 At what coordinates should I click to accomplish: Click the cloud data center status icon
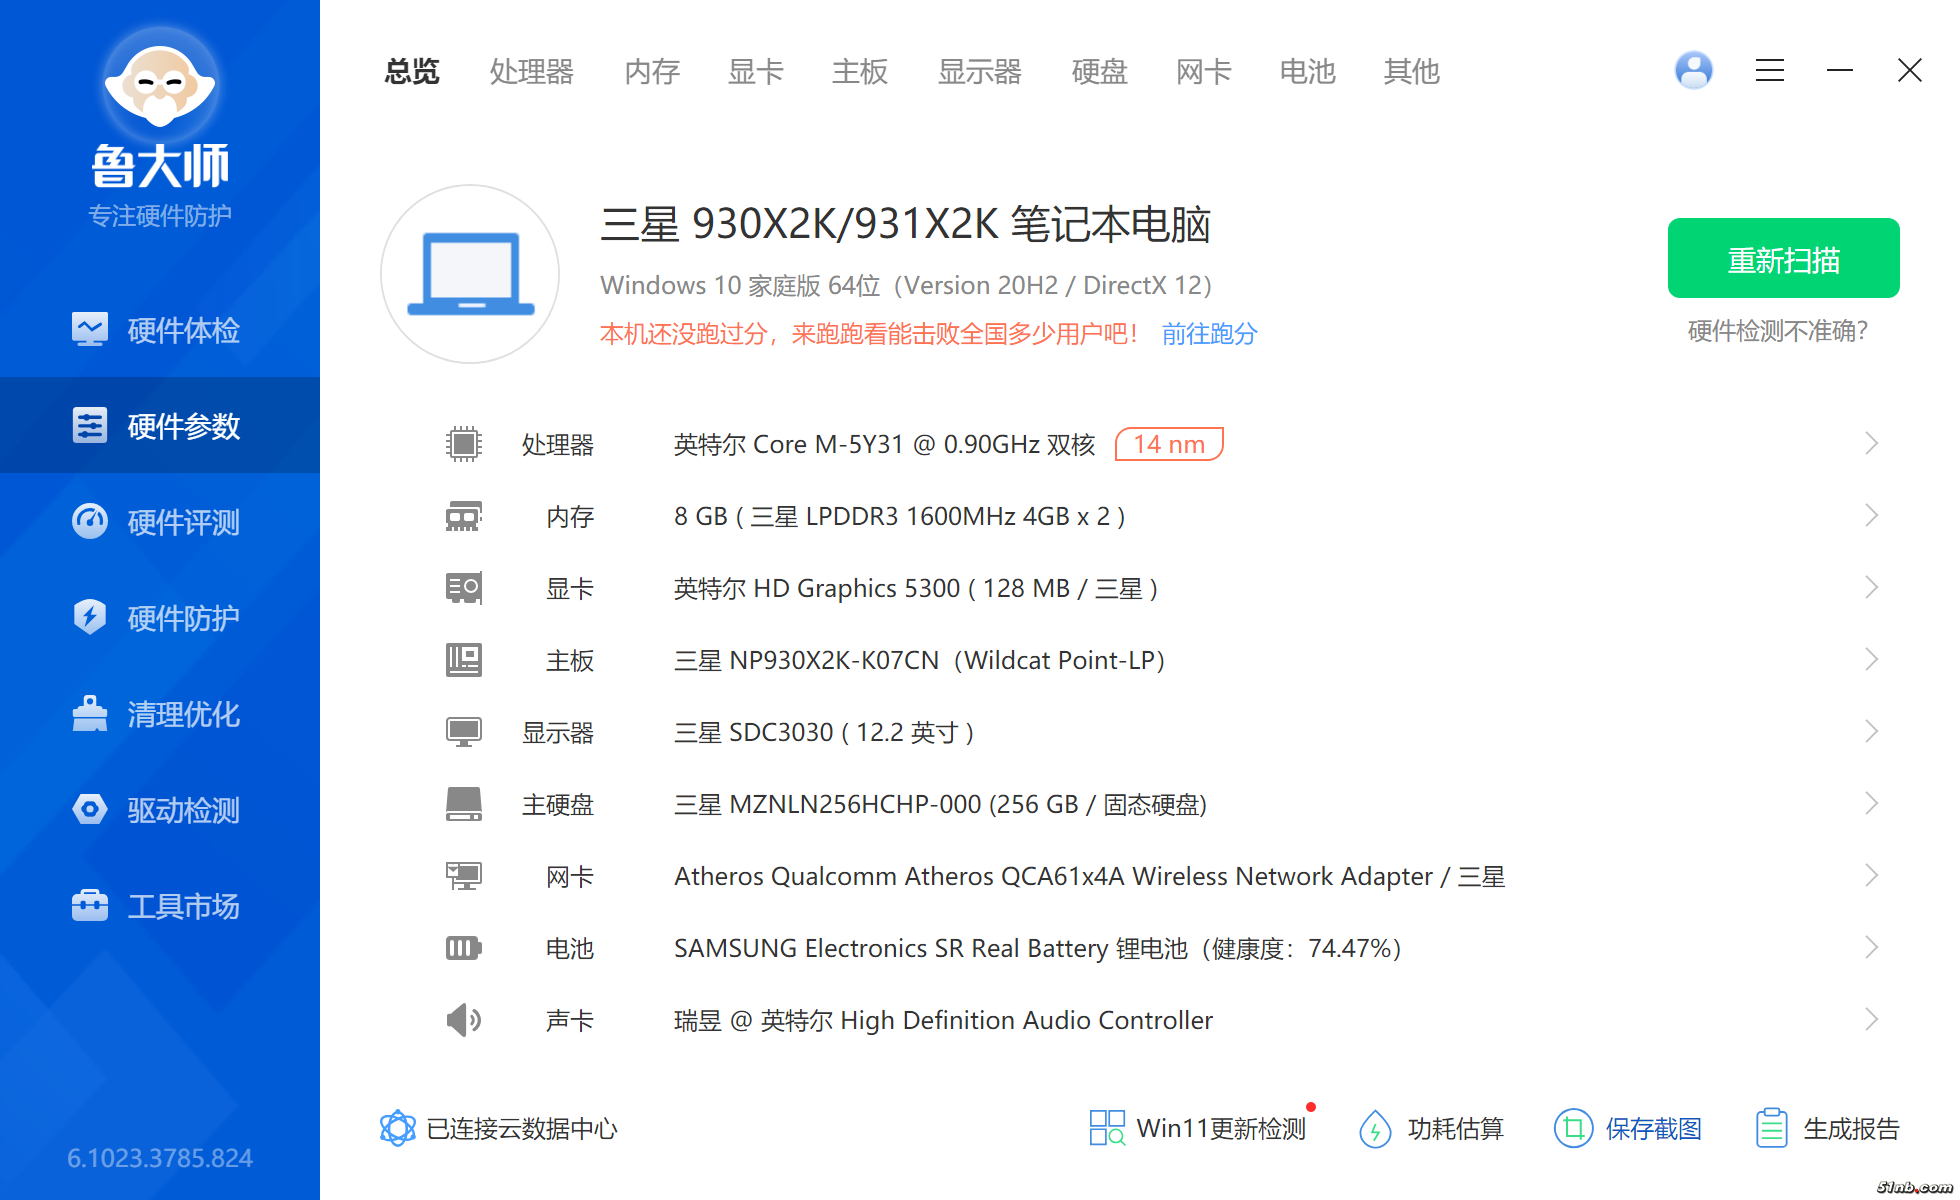pos(397,1128)
